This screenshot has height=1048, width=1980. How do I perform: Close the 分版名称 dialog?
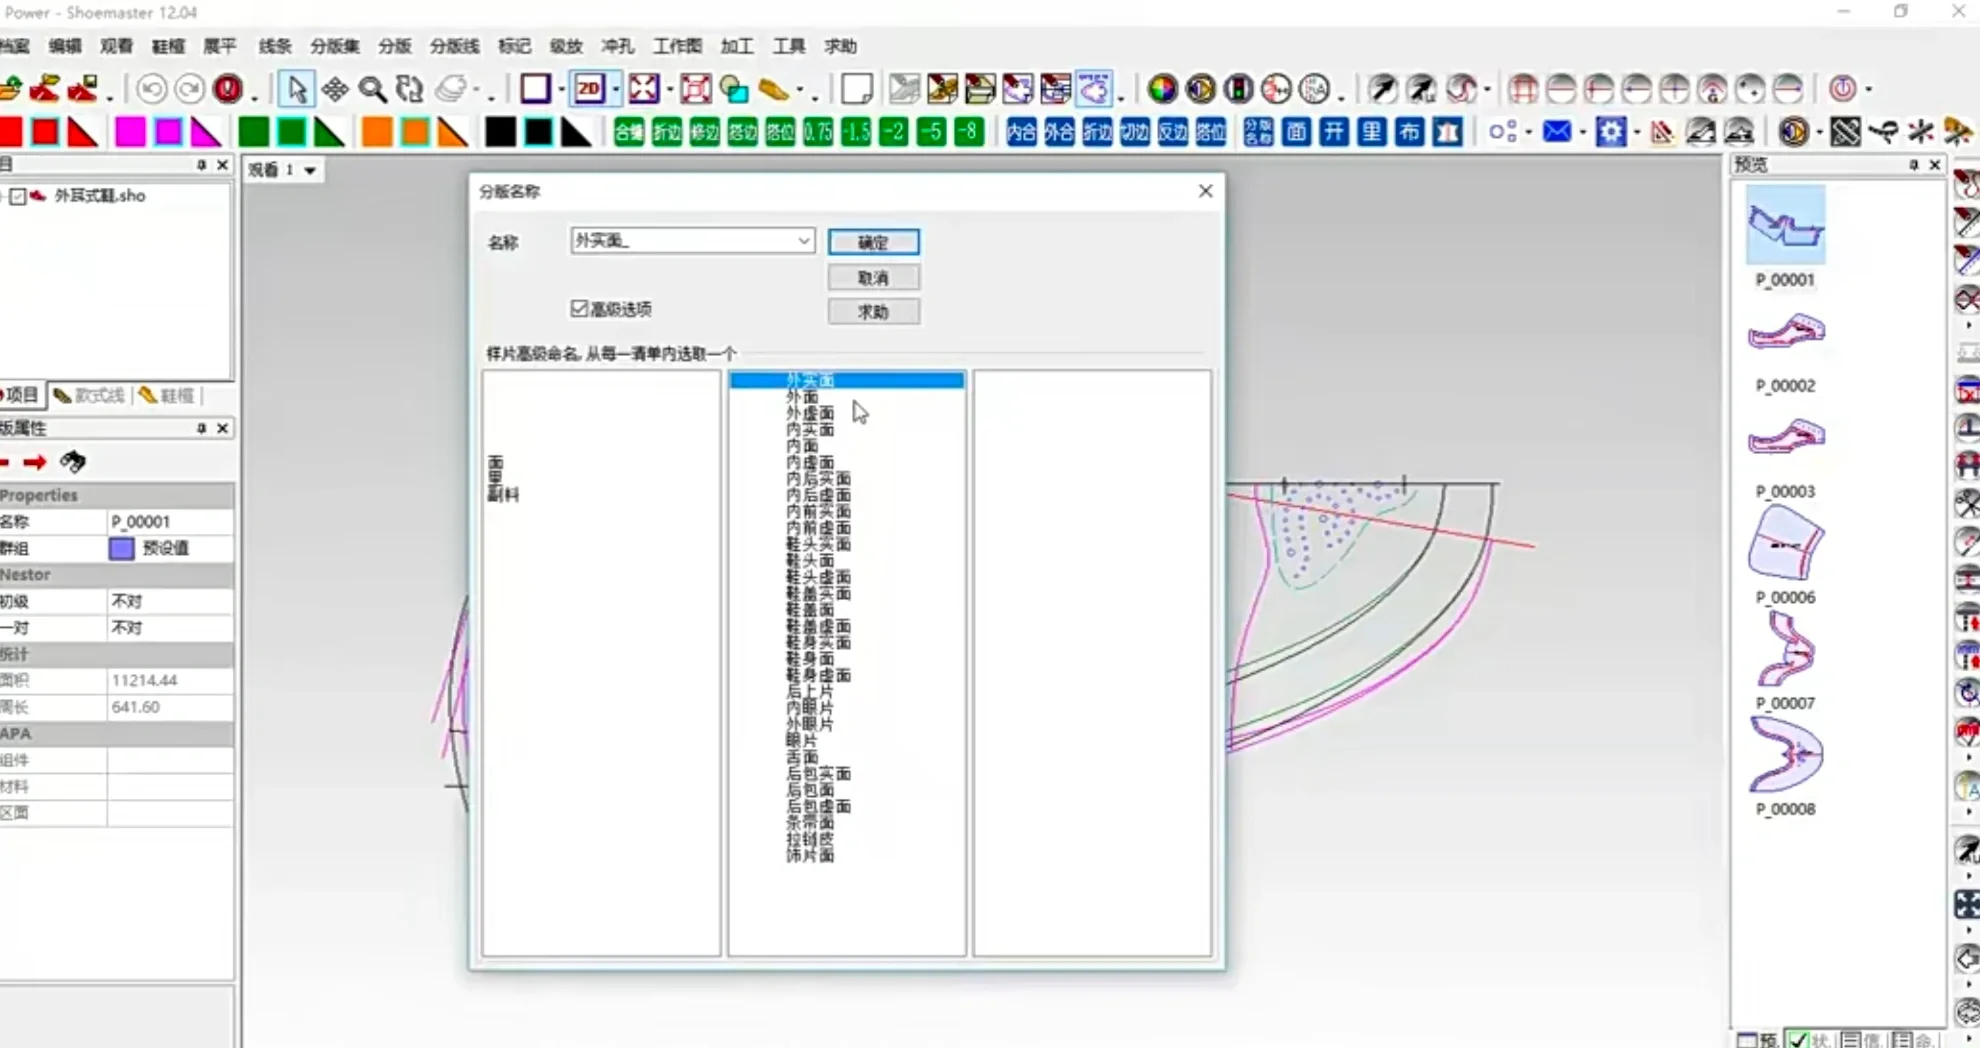coord(1205,191)
